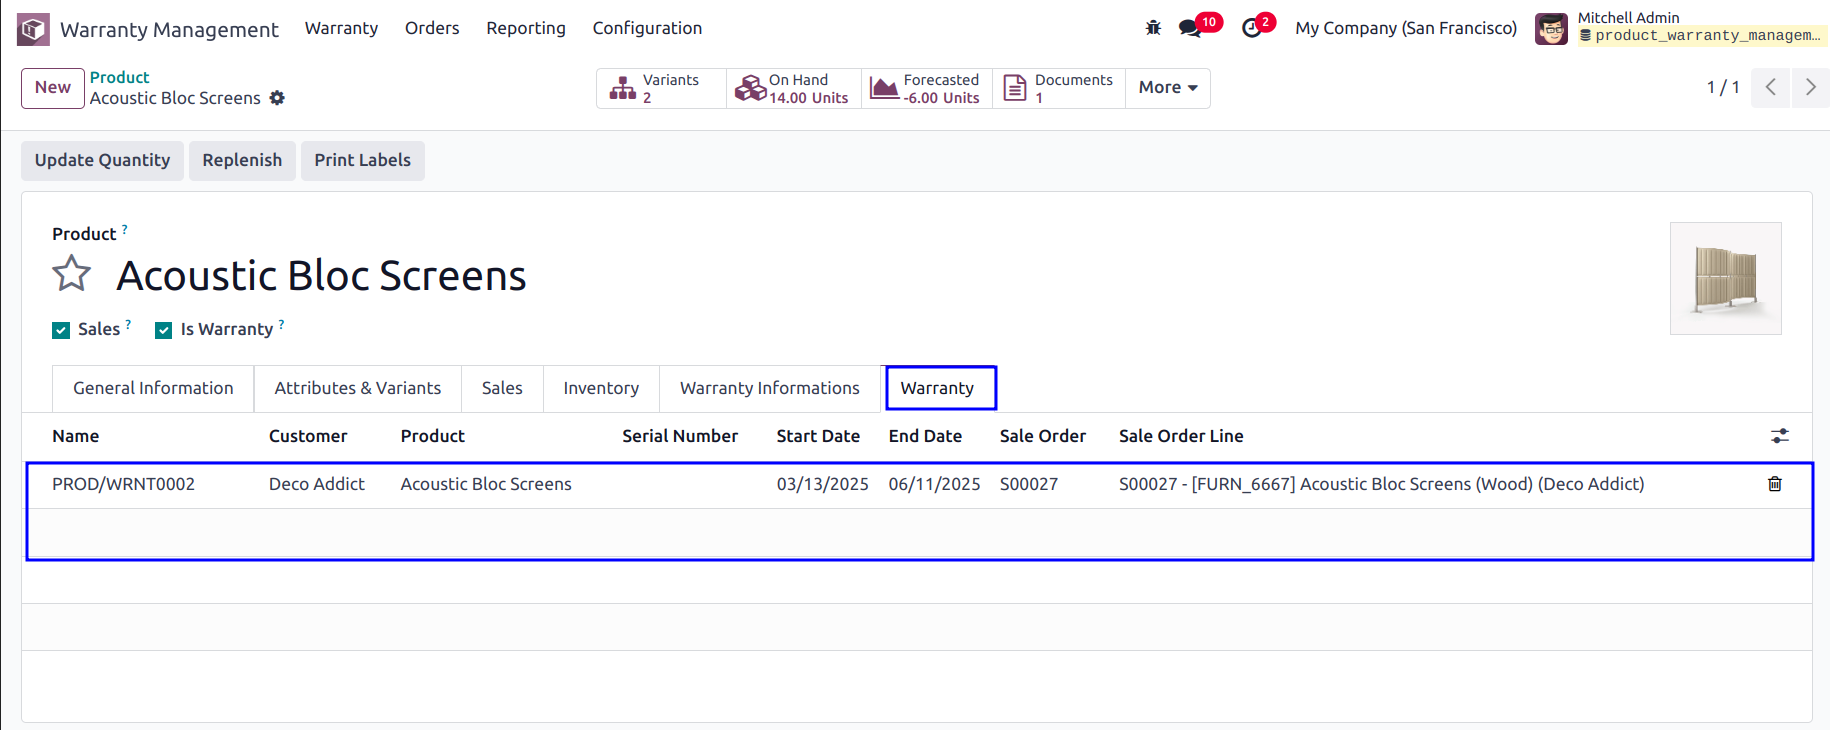Follow the Product breadcrumb link
Screen dimensions: 1830x730
click(119, 77)
